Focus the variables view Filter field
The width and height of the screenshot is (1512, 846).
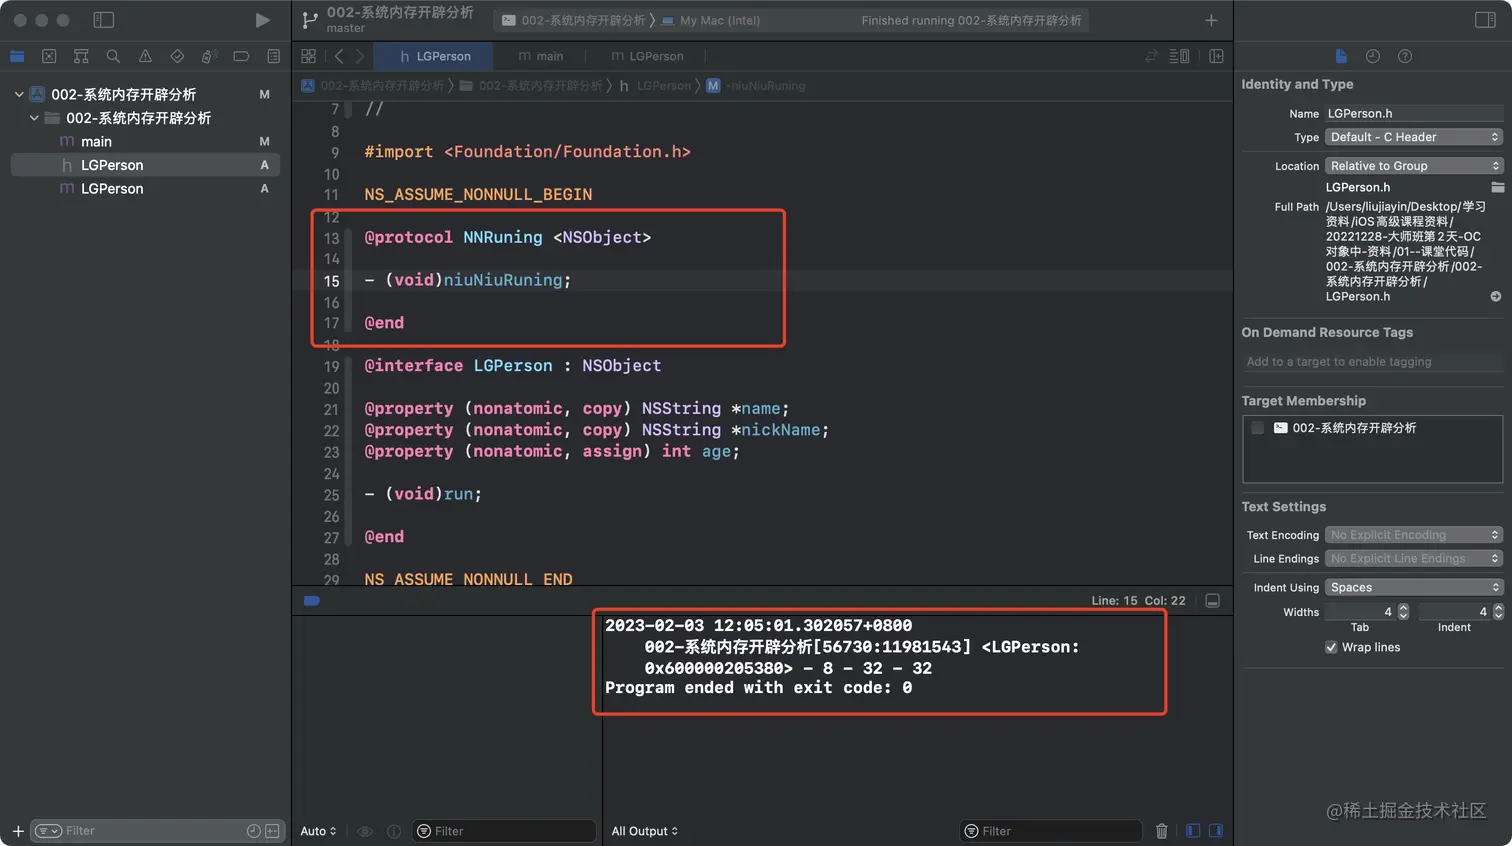[504, 831]
